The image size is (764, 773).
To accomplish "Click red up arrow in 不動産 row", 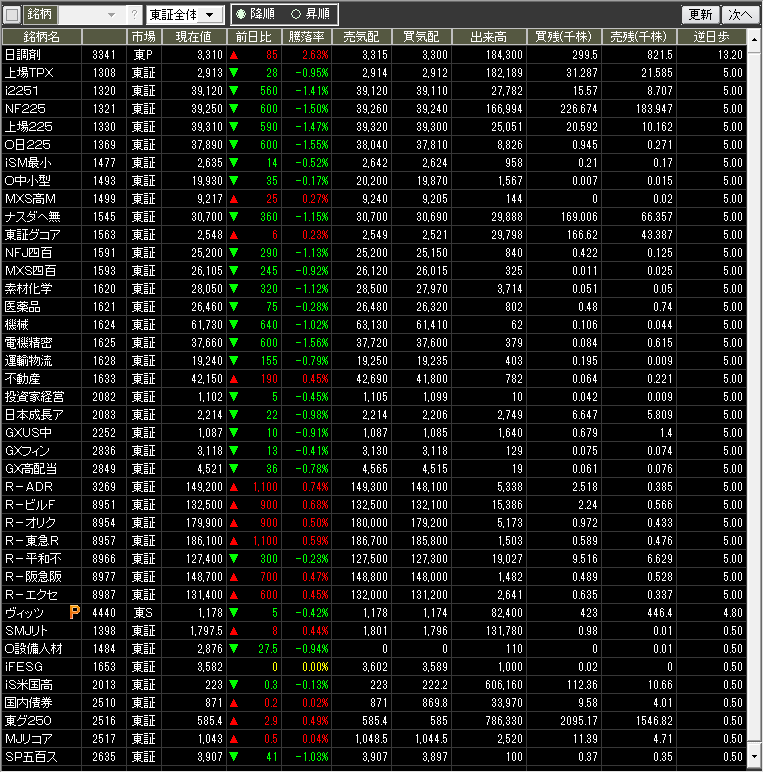I will coord(234,379).
